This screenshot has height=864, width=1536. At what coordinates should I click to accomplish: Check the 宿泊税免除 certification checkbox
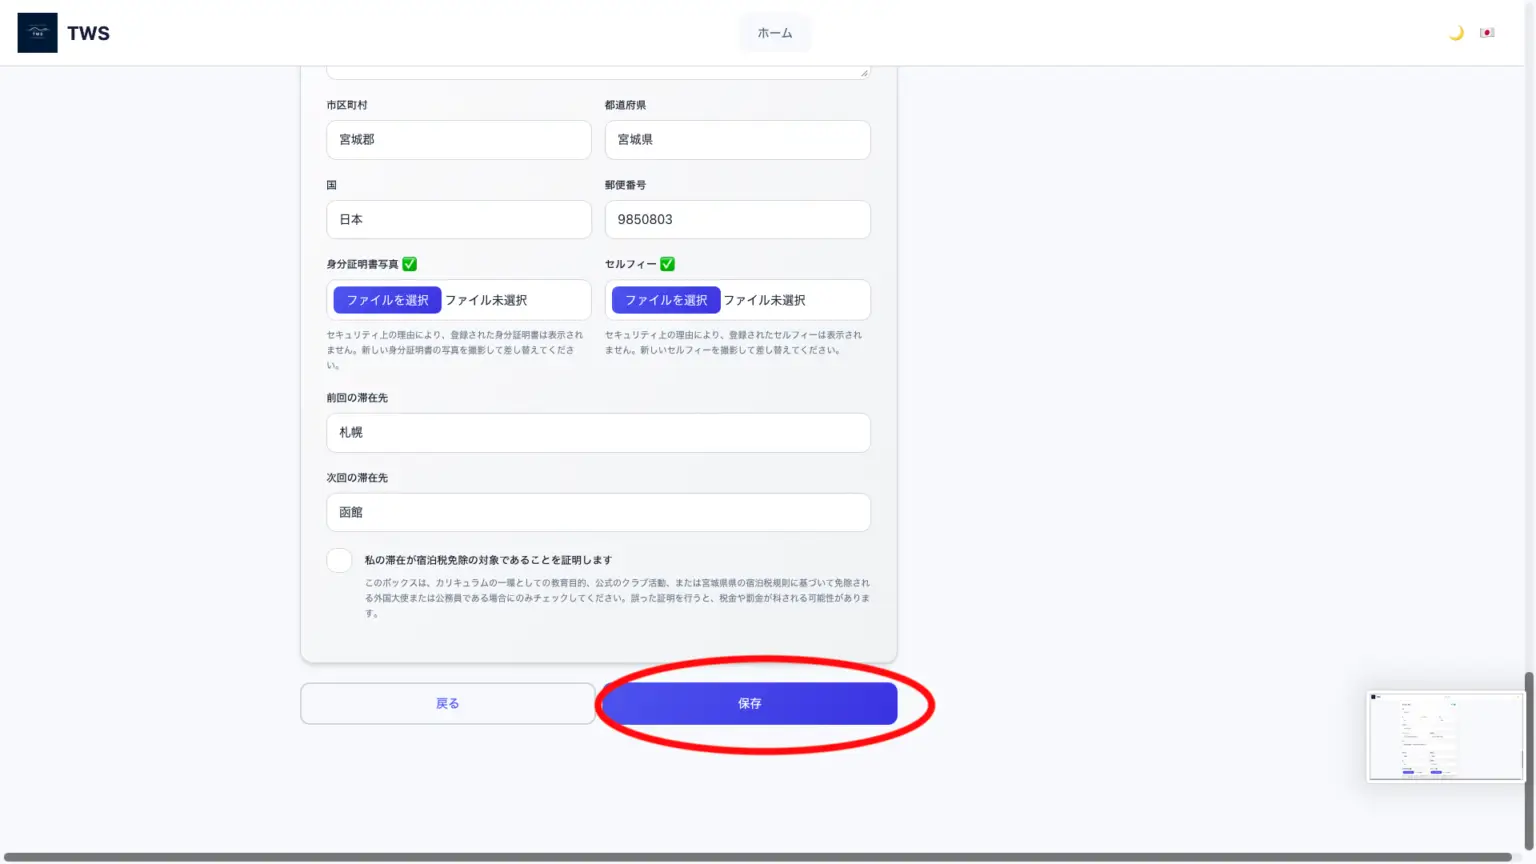click(339, 561)
